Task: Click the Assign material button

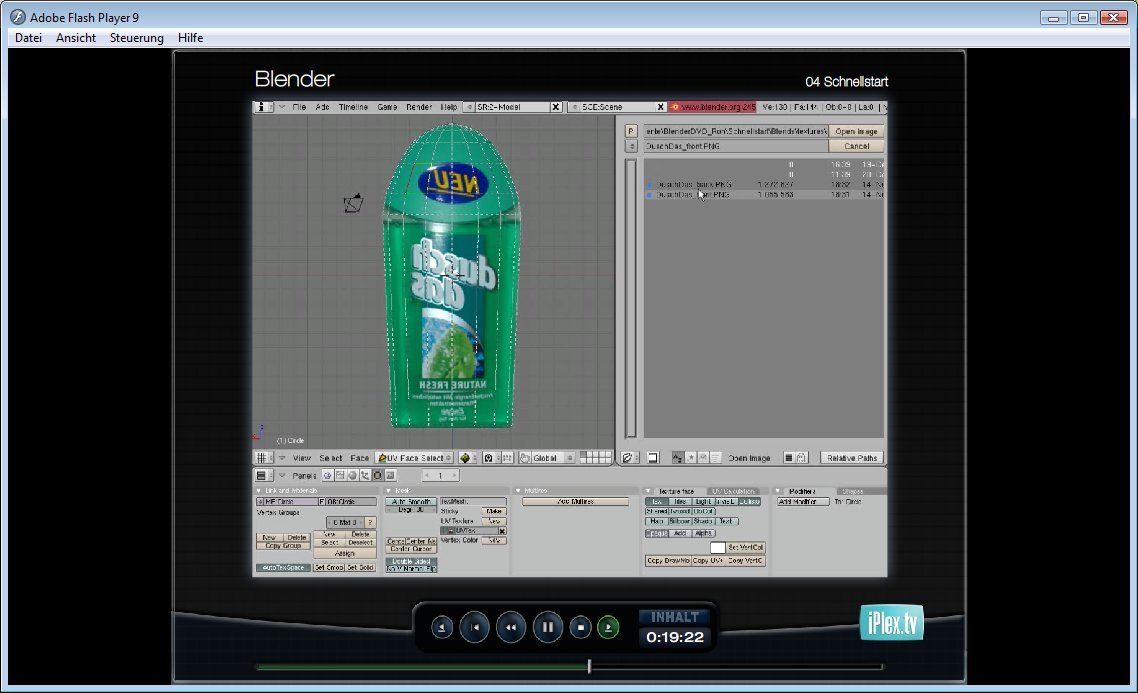Action: (345, 553)
